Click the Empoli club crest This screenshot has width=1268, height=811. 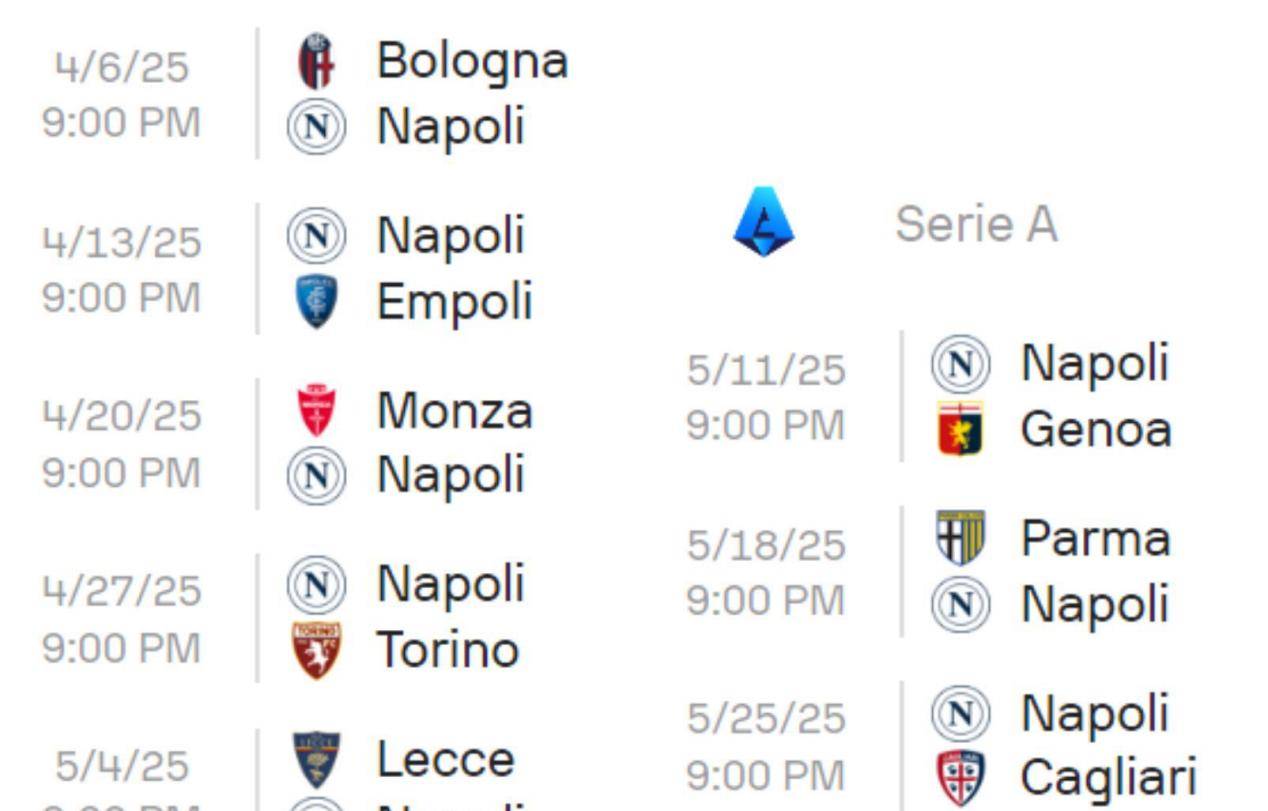pyautogui.click(x=316, y=301)
